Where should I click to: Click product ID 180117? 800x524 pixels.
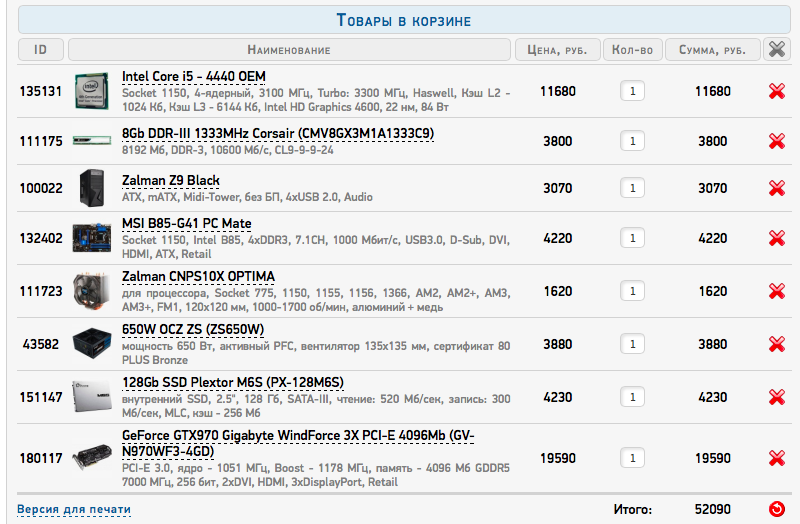coord(41,458)
